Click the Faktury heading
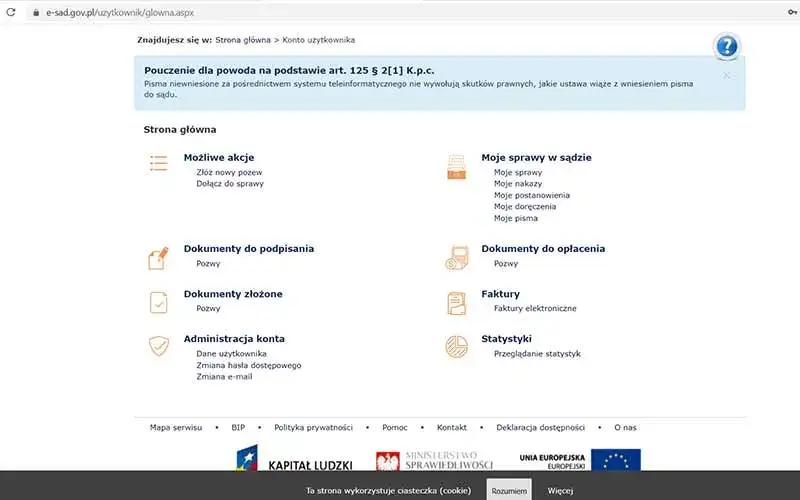The image size is (800, 500). coord(501,294)
